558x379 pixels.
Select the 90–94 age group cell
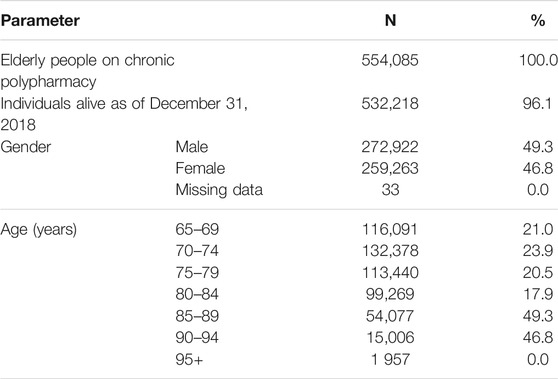197,337
